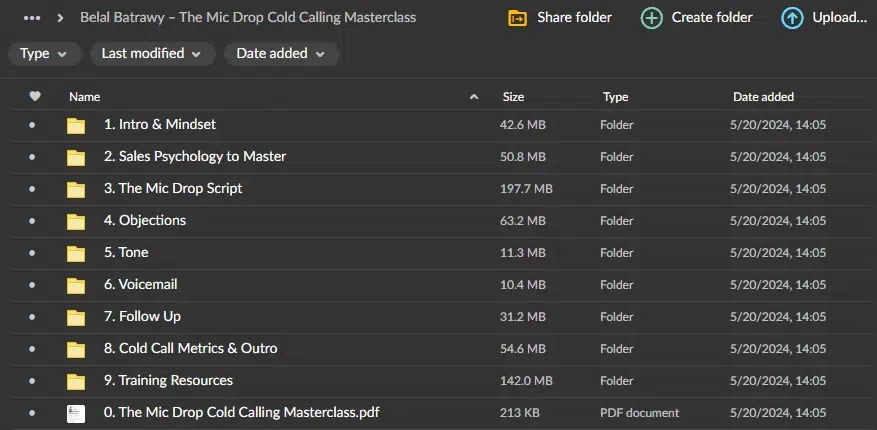Open the Last modified filter dropdown
877x430 pixels.
(x=152, y=54)
